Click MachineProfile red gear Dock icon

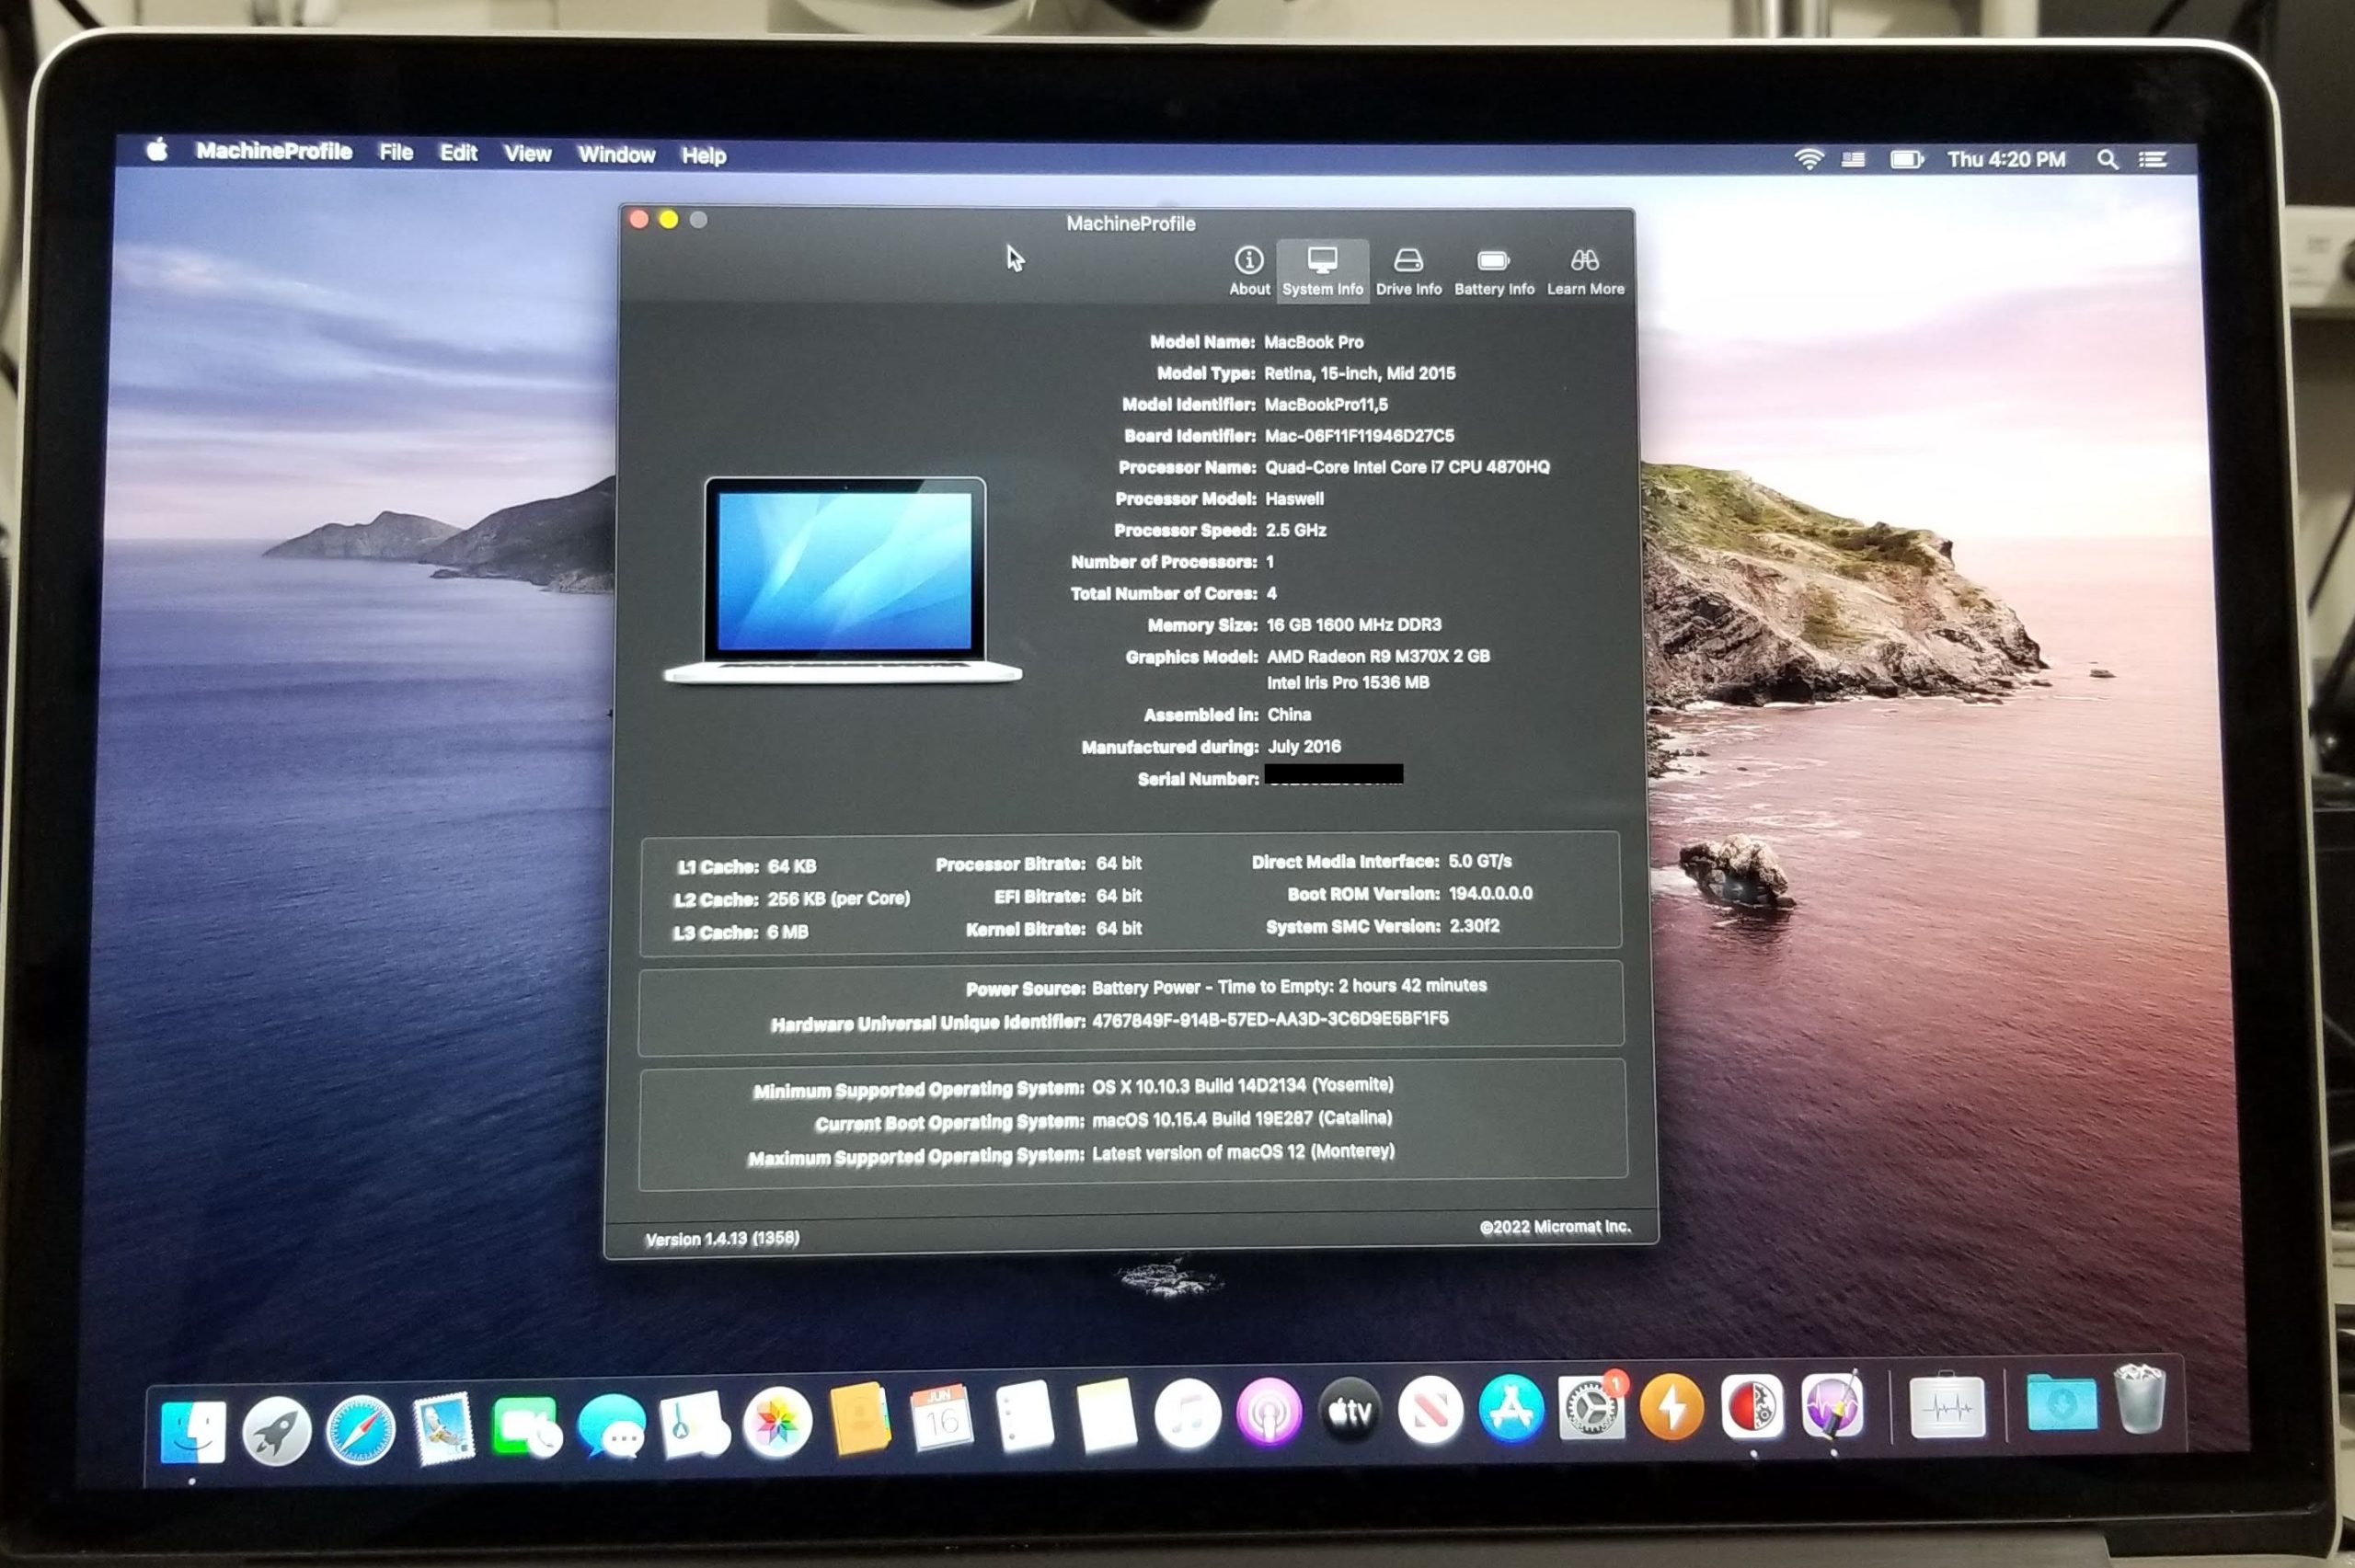1752,1405
